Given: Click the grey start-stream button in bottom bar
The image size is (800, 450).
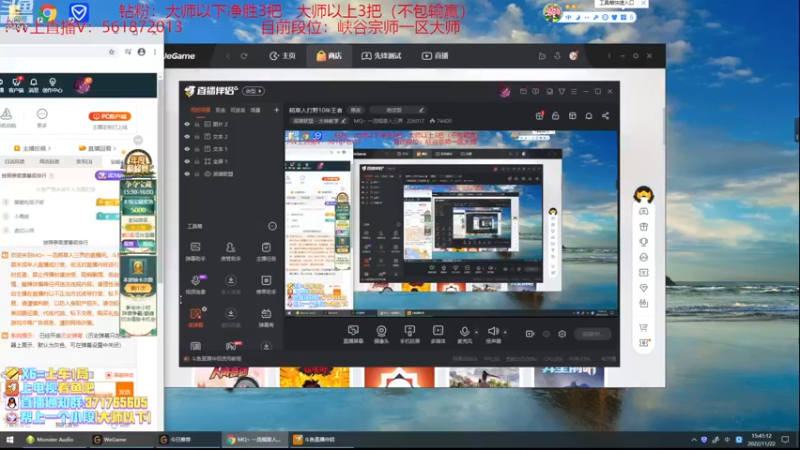Looking at the screenshot, I should (x=592, y=334).
